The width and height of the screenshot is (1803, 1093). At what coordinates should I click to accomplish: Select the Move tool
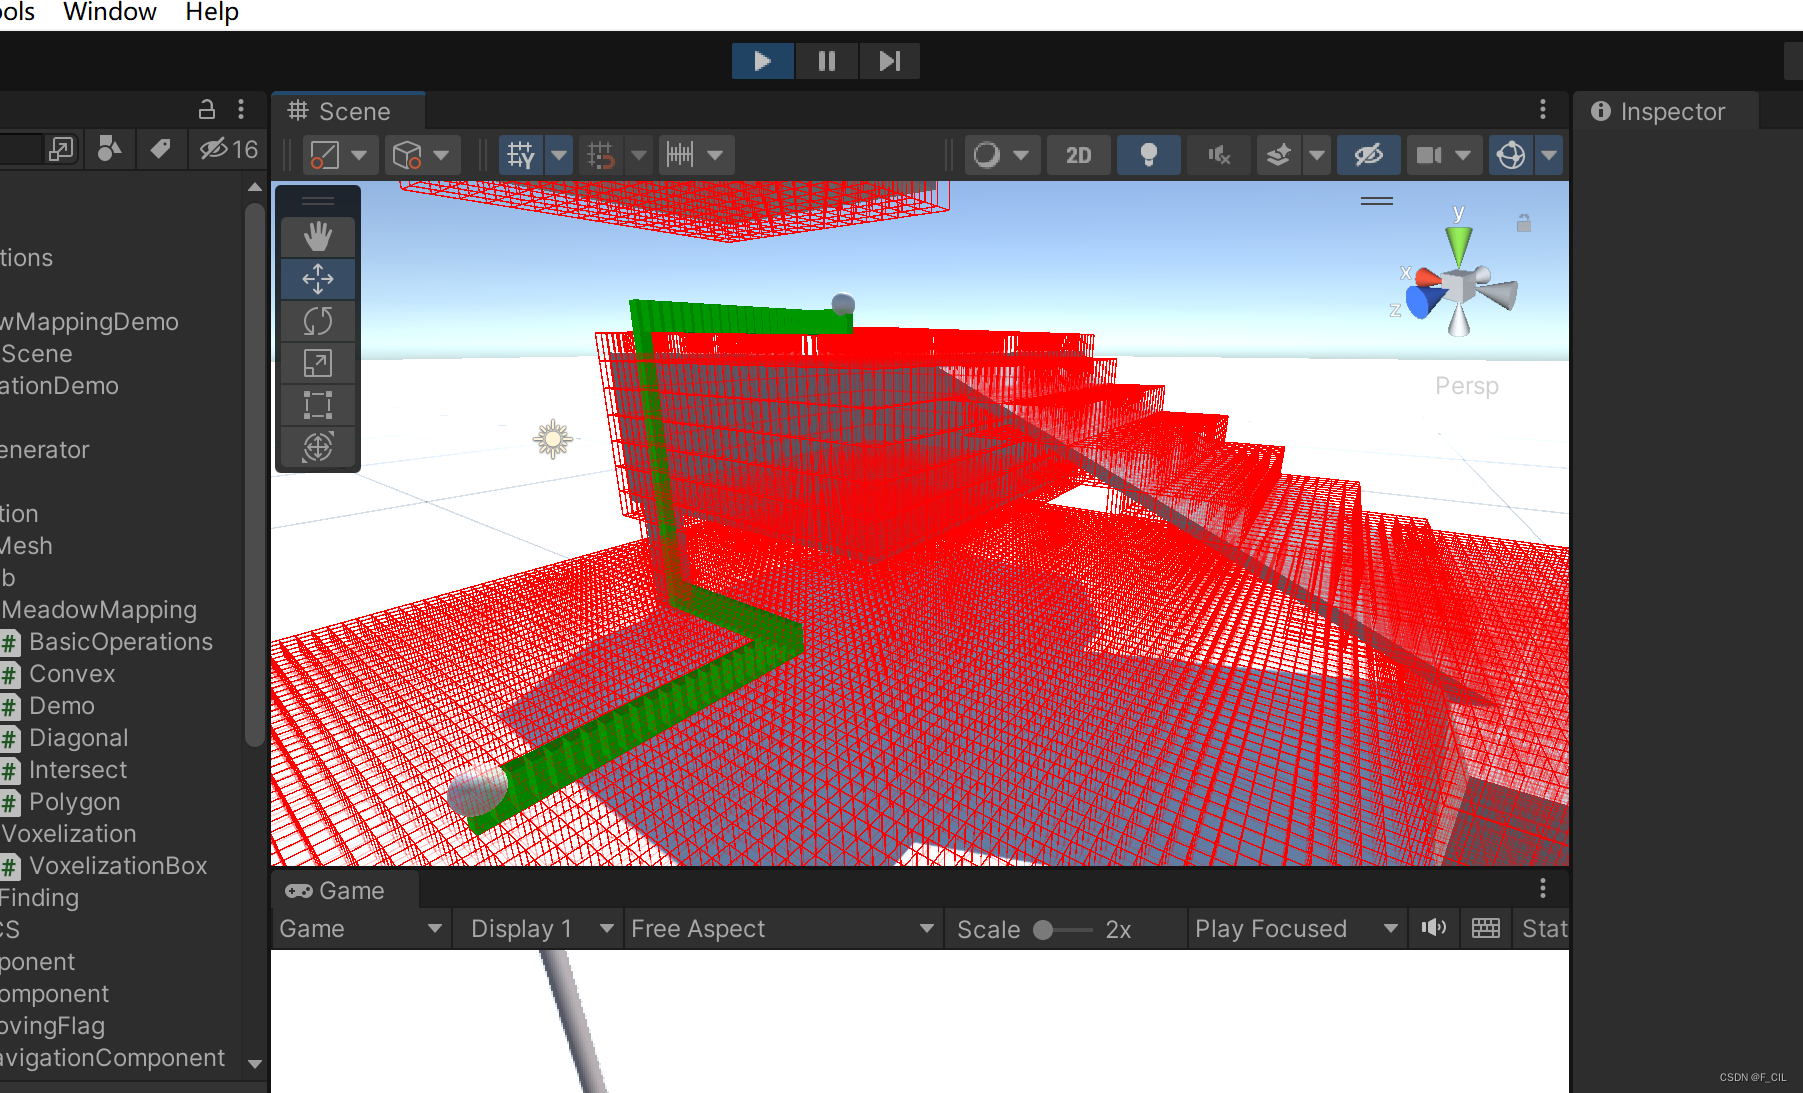tap(318, 279)
